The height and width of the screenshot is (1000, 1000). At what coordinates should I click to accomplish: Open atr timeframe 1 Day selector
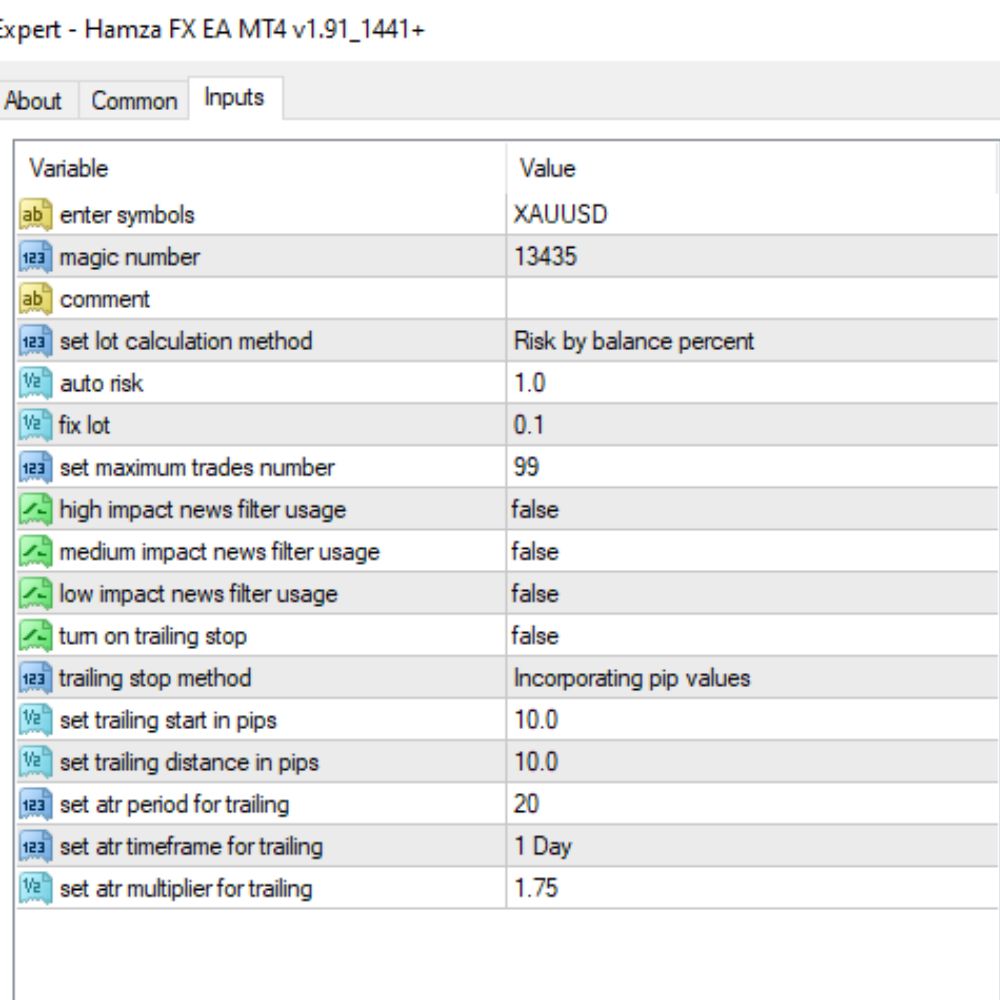point(753,846)
